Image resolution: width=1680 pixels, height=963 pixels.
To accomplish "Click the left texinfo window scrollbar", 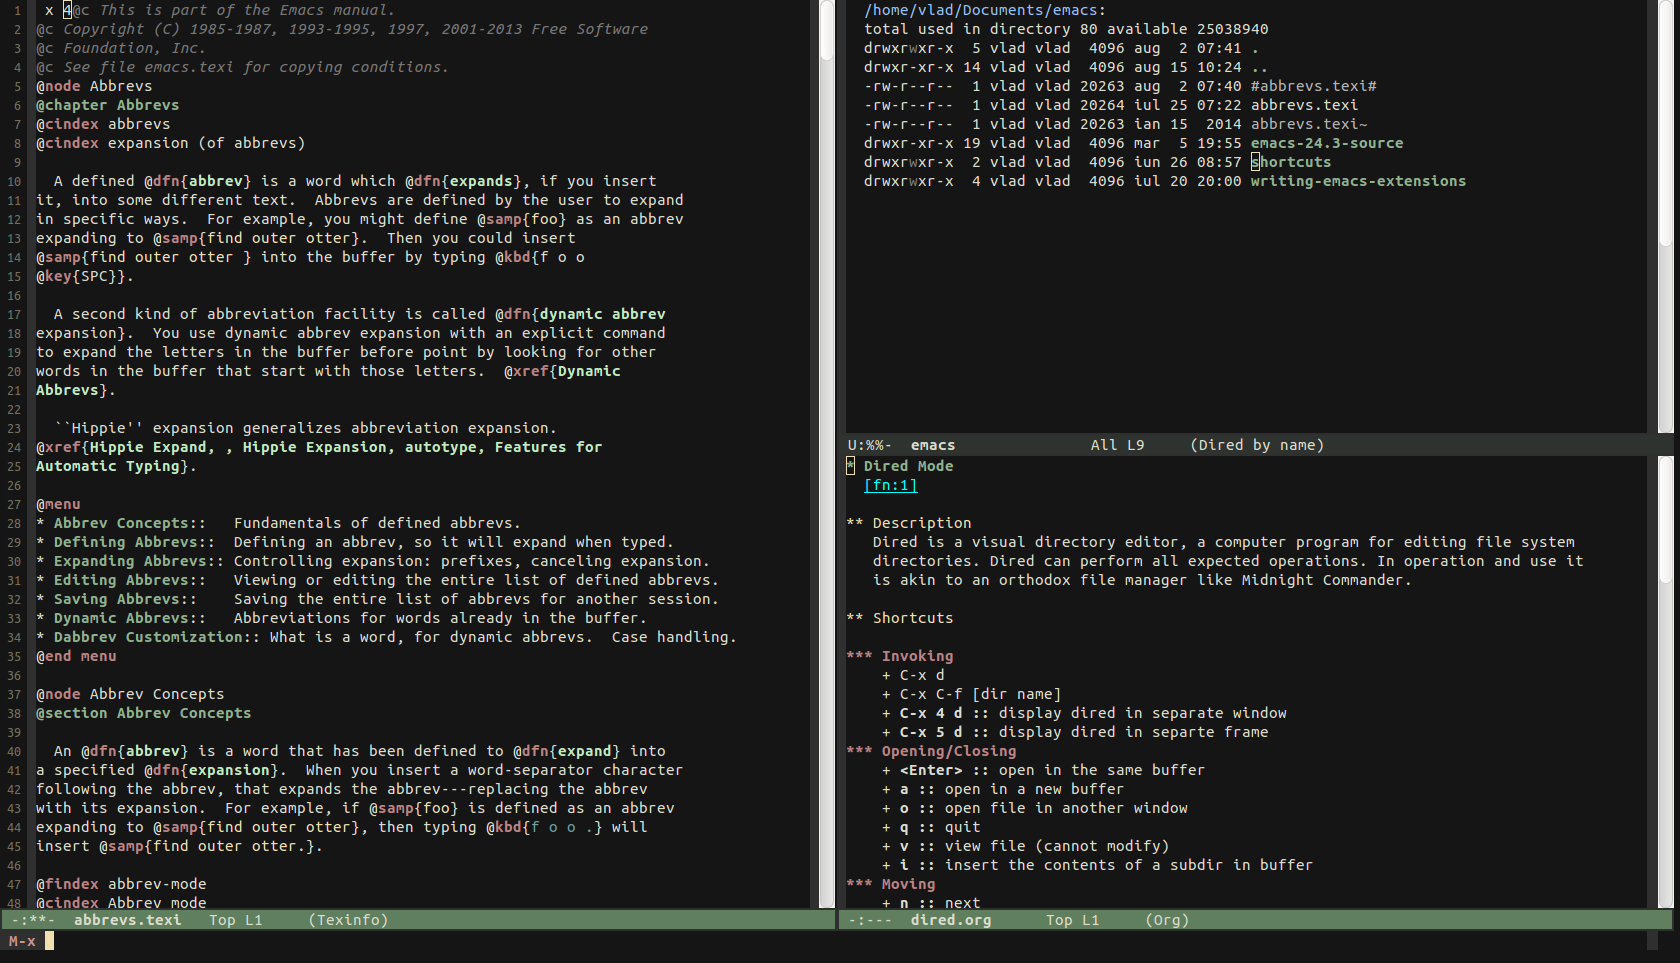I will [827, 454].
